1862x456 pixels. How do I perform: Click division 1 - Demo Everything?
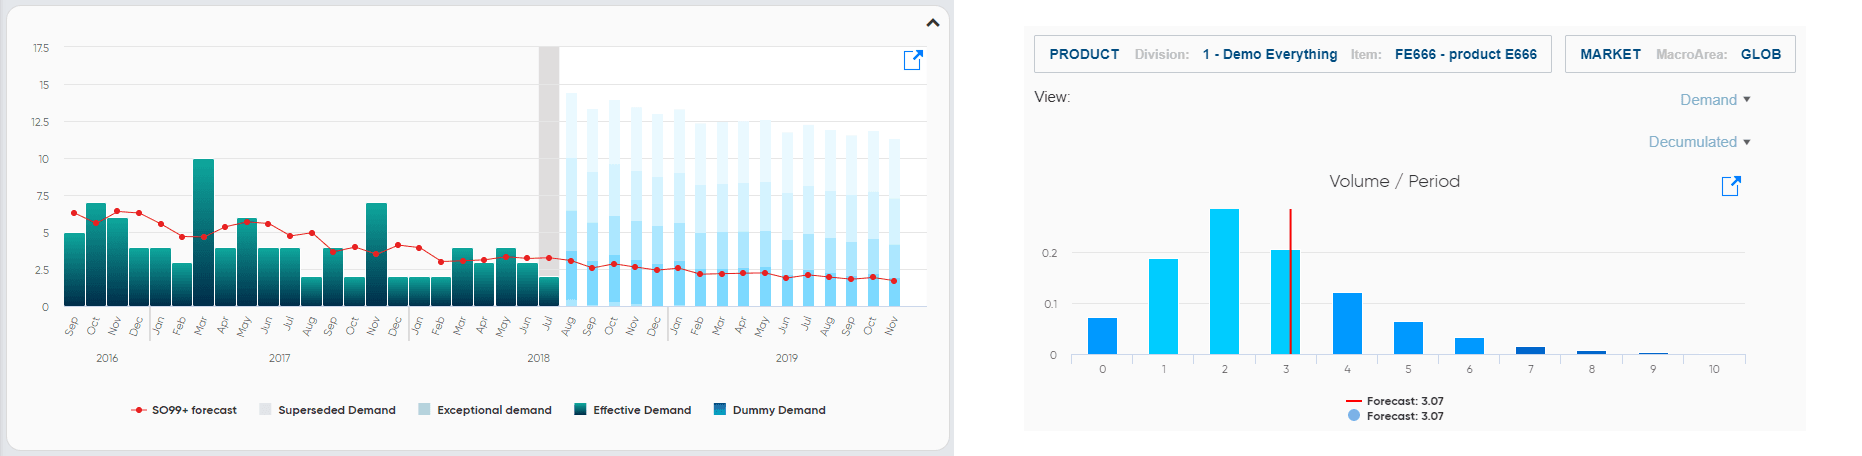click(1270, 54)
